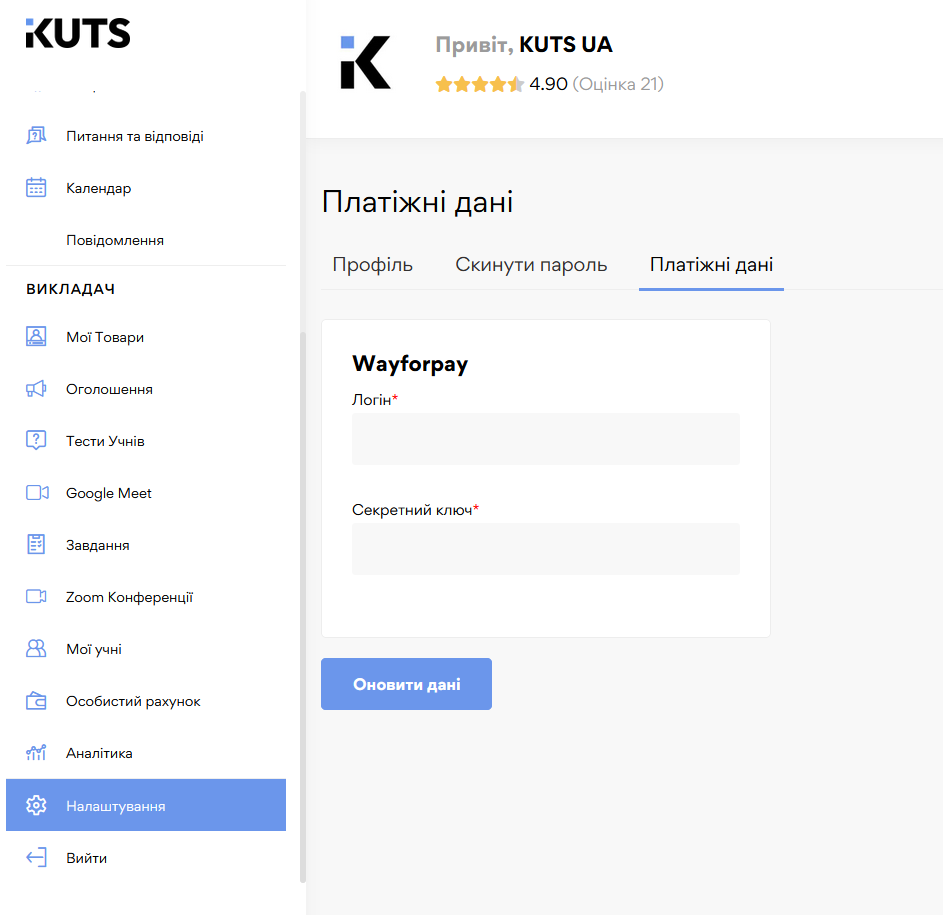The height and width of the screenshot is (915, 943).
Task: Click the sidebar vertical scrollbar
Action: tap(303, 600)
